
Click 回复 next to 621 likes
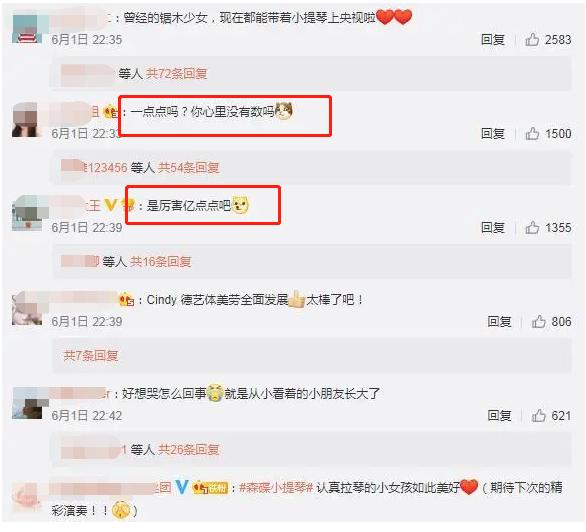(x=499, y=416)
